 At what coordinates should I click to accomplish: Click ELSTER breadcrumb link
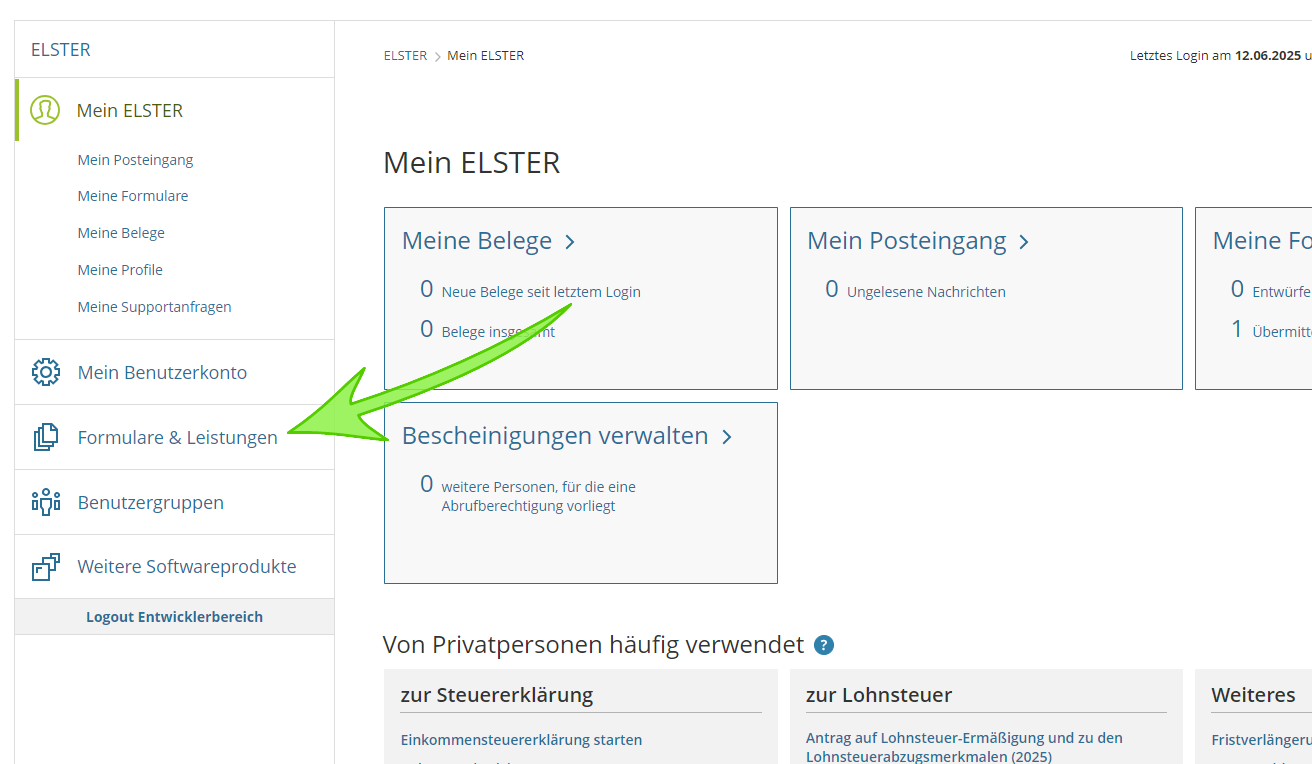(405, 55)
